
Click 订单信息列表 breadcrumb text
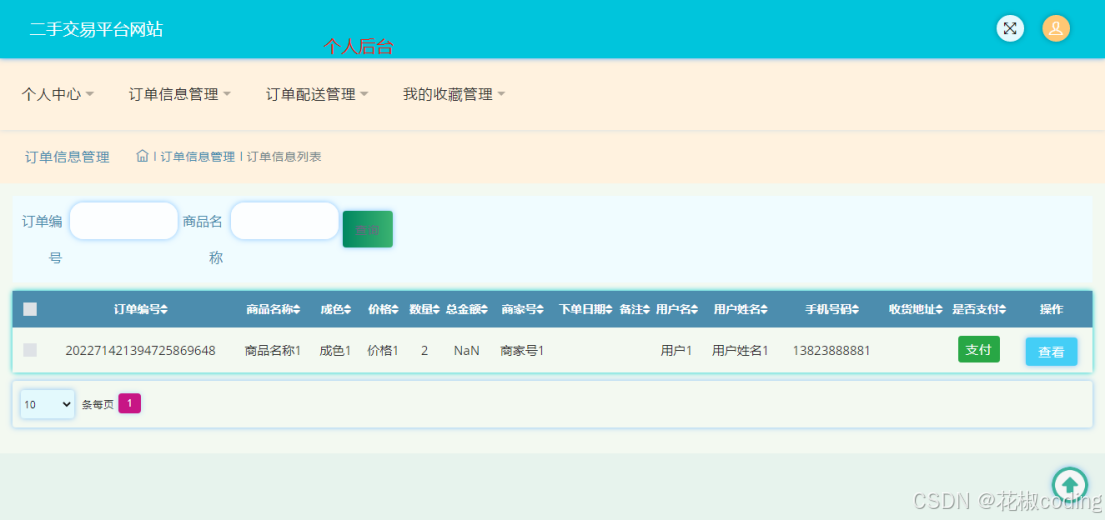tap(284, 157)
